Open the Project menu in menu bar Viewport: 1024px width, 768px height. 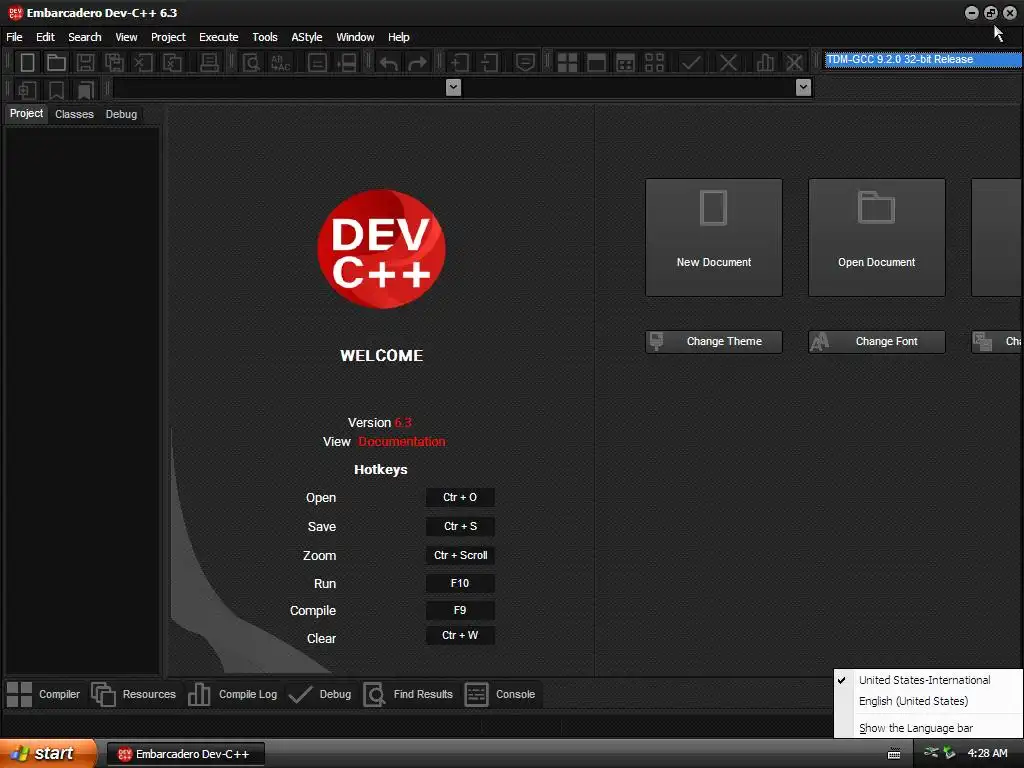tap(168, 37)
